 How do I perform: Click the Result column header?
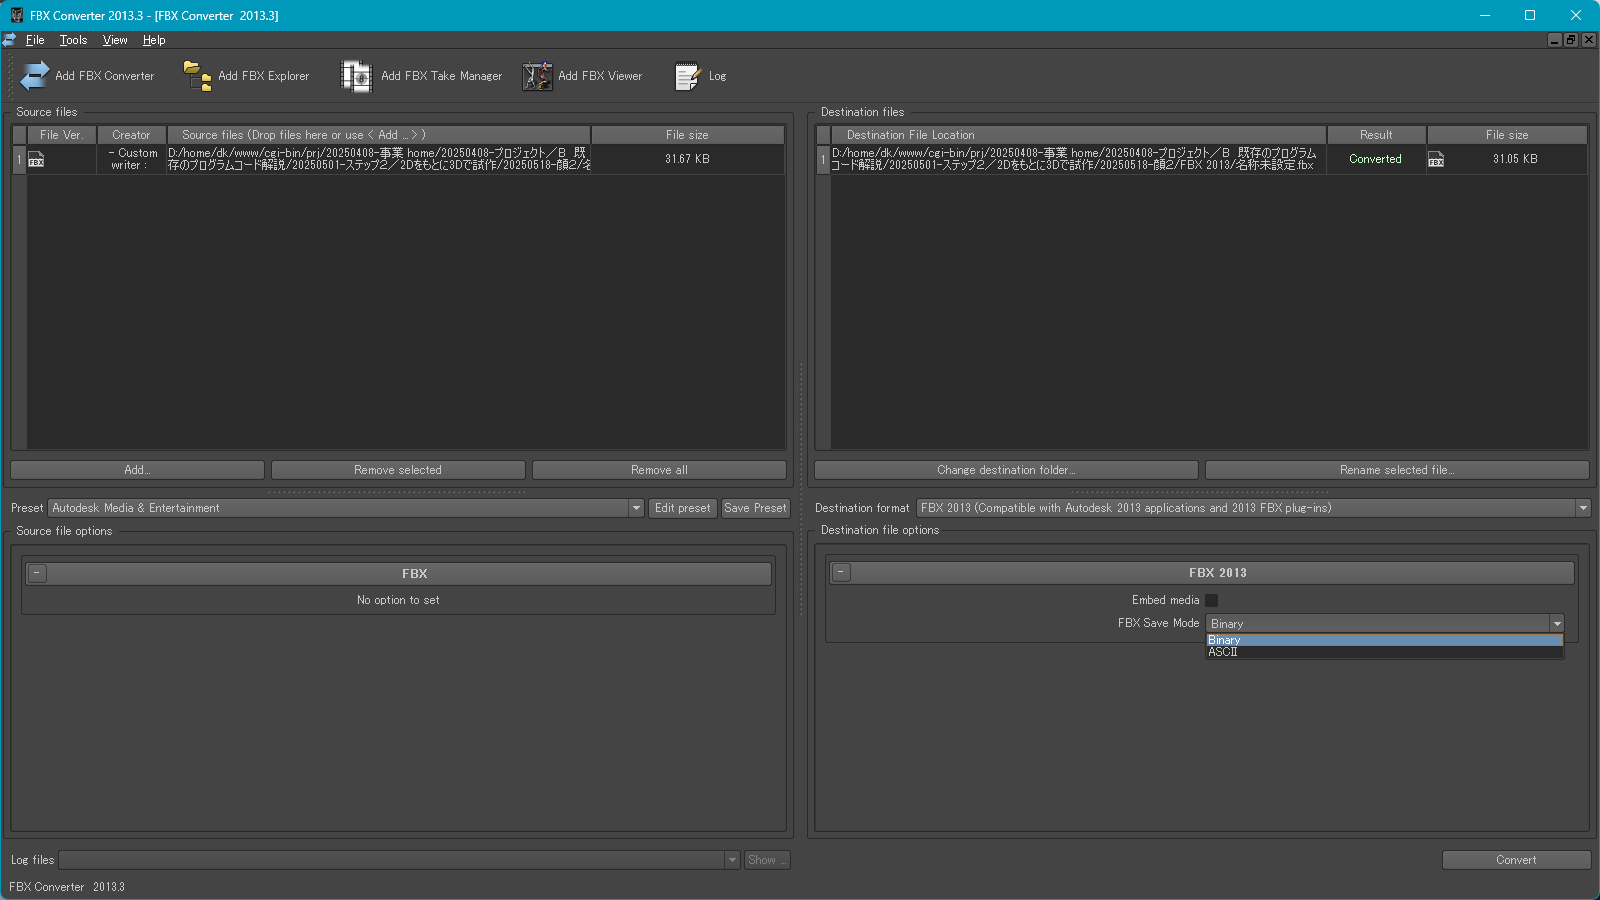click(1376, 135)
